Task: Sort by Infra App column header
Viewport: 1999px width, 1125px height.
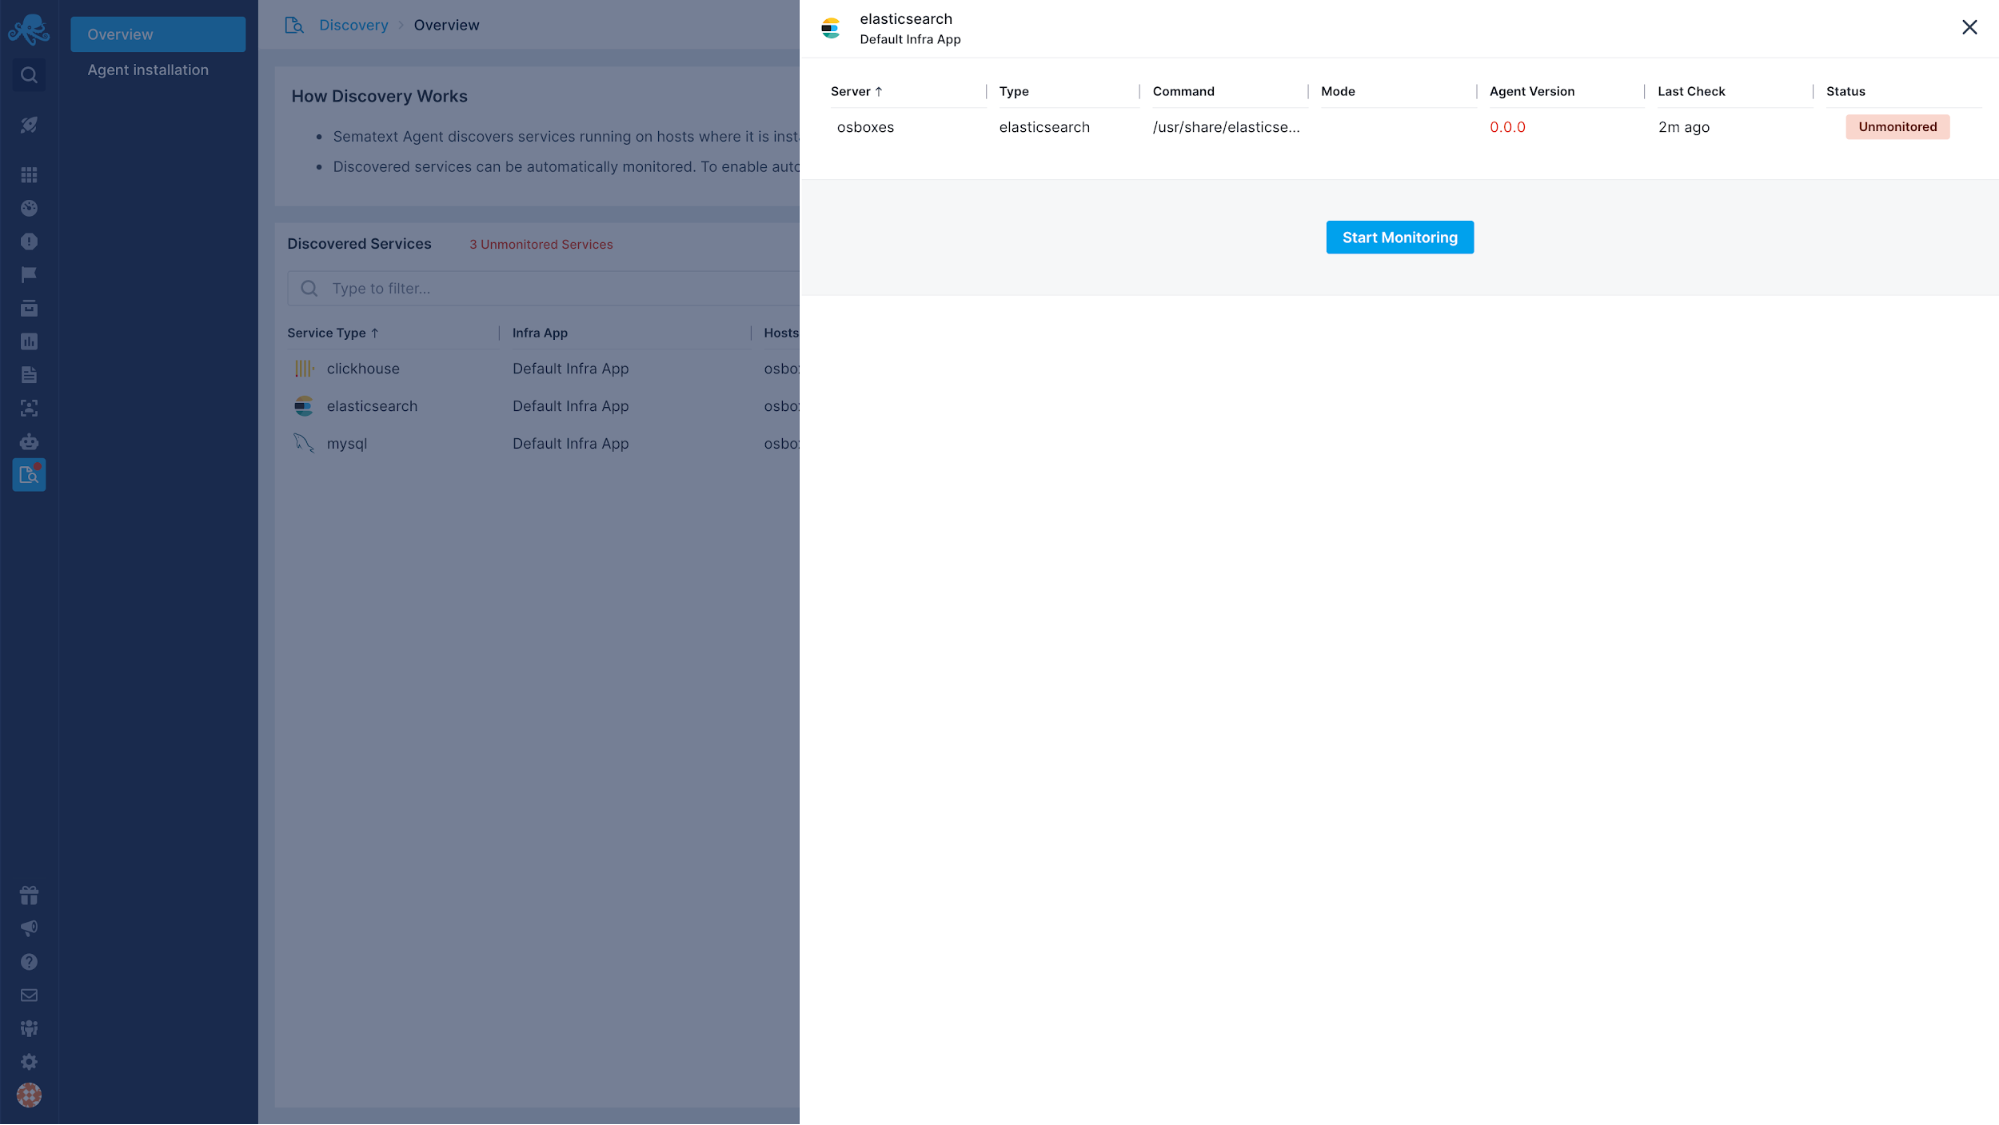Action: [x=540, y=333]
